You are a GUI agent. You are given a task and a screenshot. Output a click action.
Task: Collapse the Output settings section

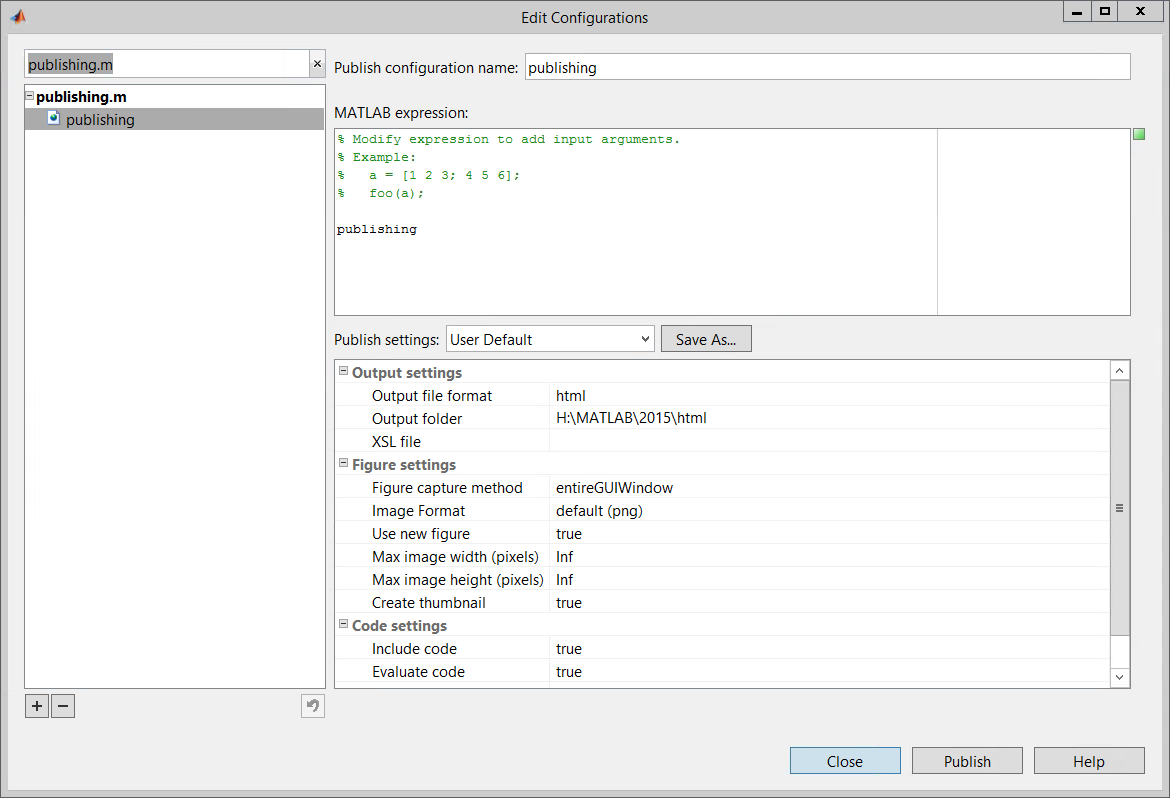point(343,372)
